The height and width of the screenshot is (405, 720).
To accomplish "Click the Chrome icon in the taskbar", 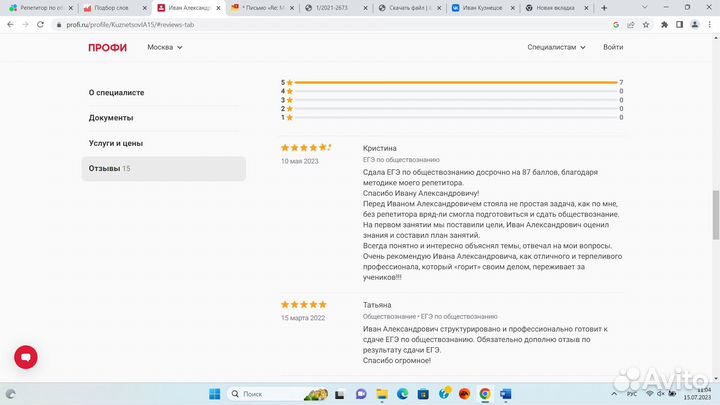I will tap(485, 394).
